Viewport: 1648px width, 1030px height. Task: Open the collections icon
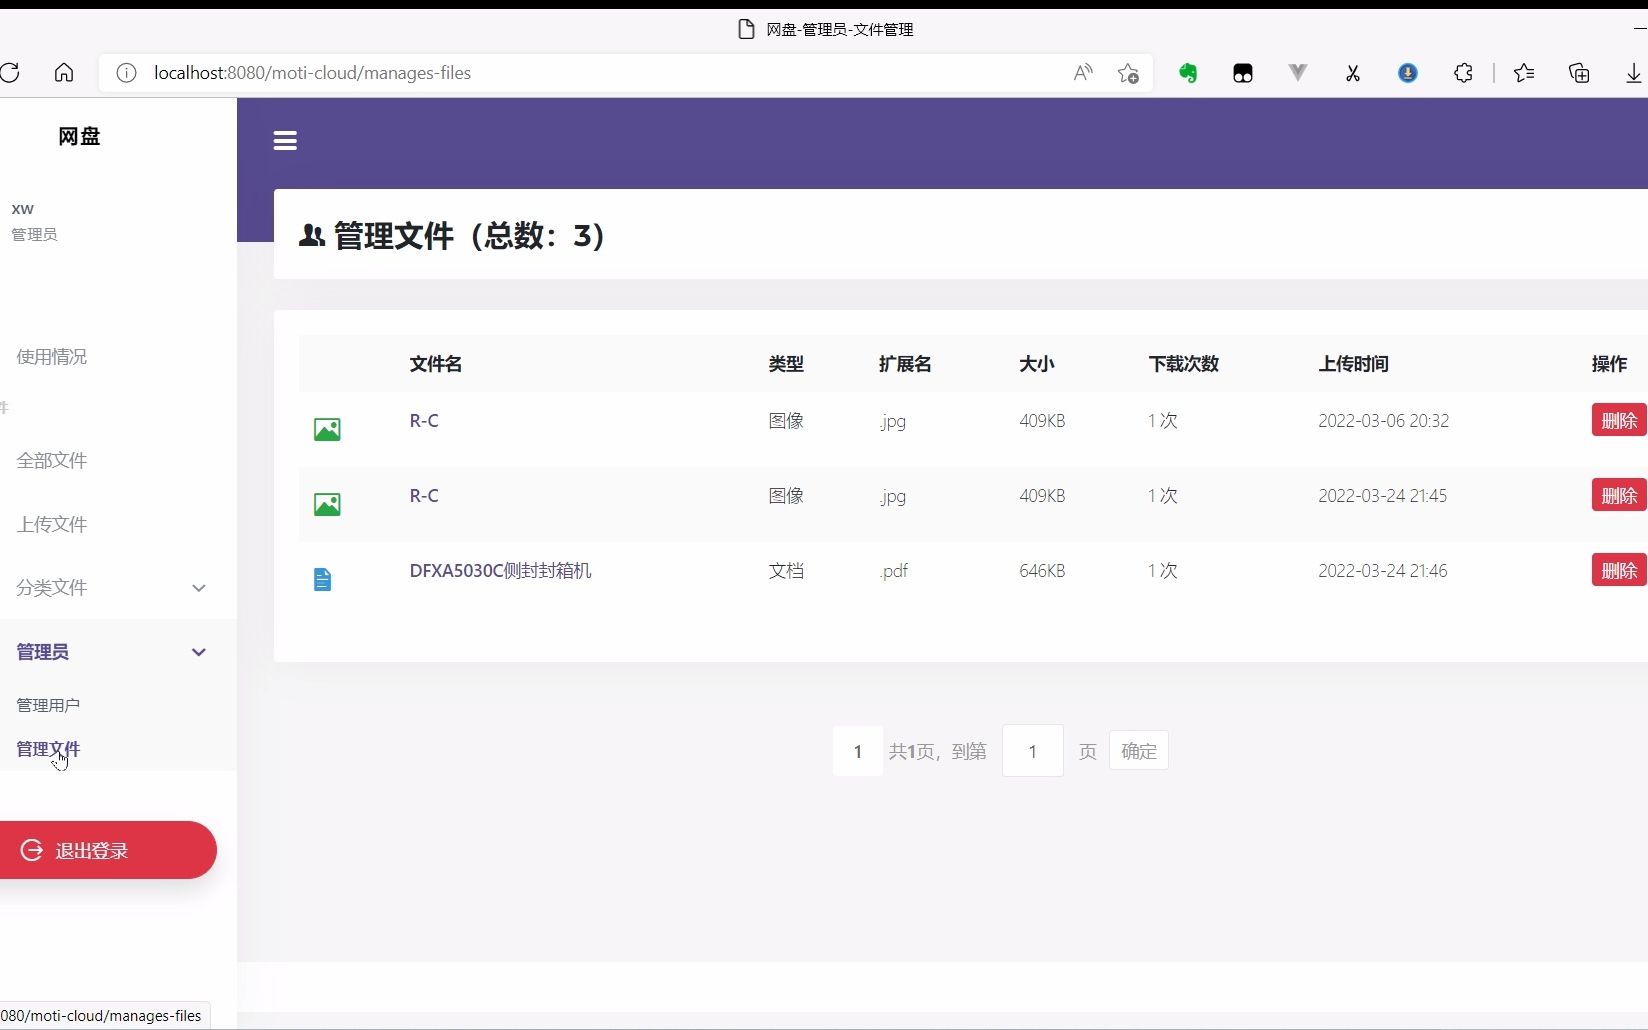[x=1579, y=73]
